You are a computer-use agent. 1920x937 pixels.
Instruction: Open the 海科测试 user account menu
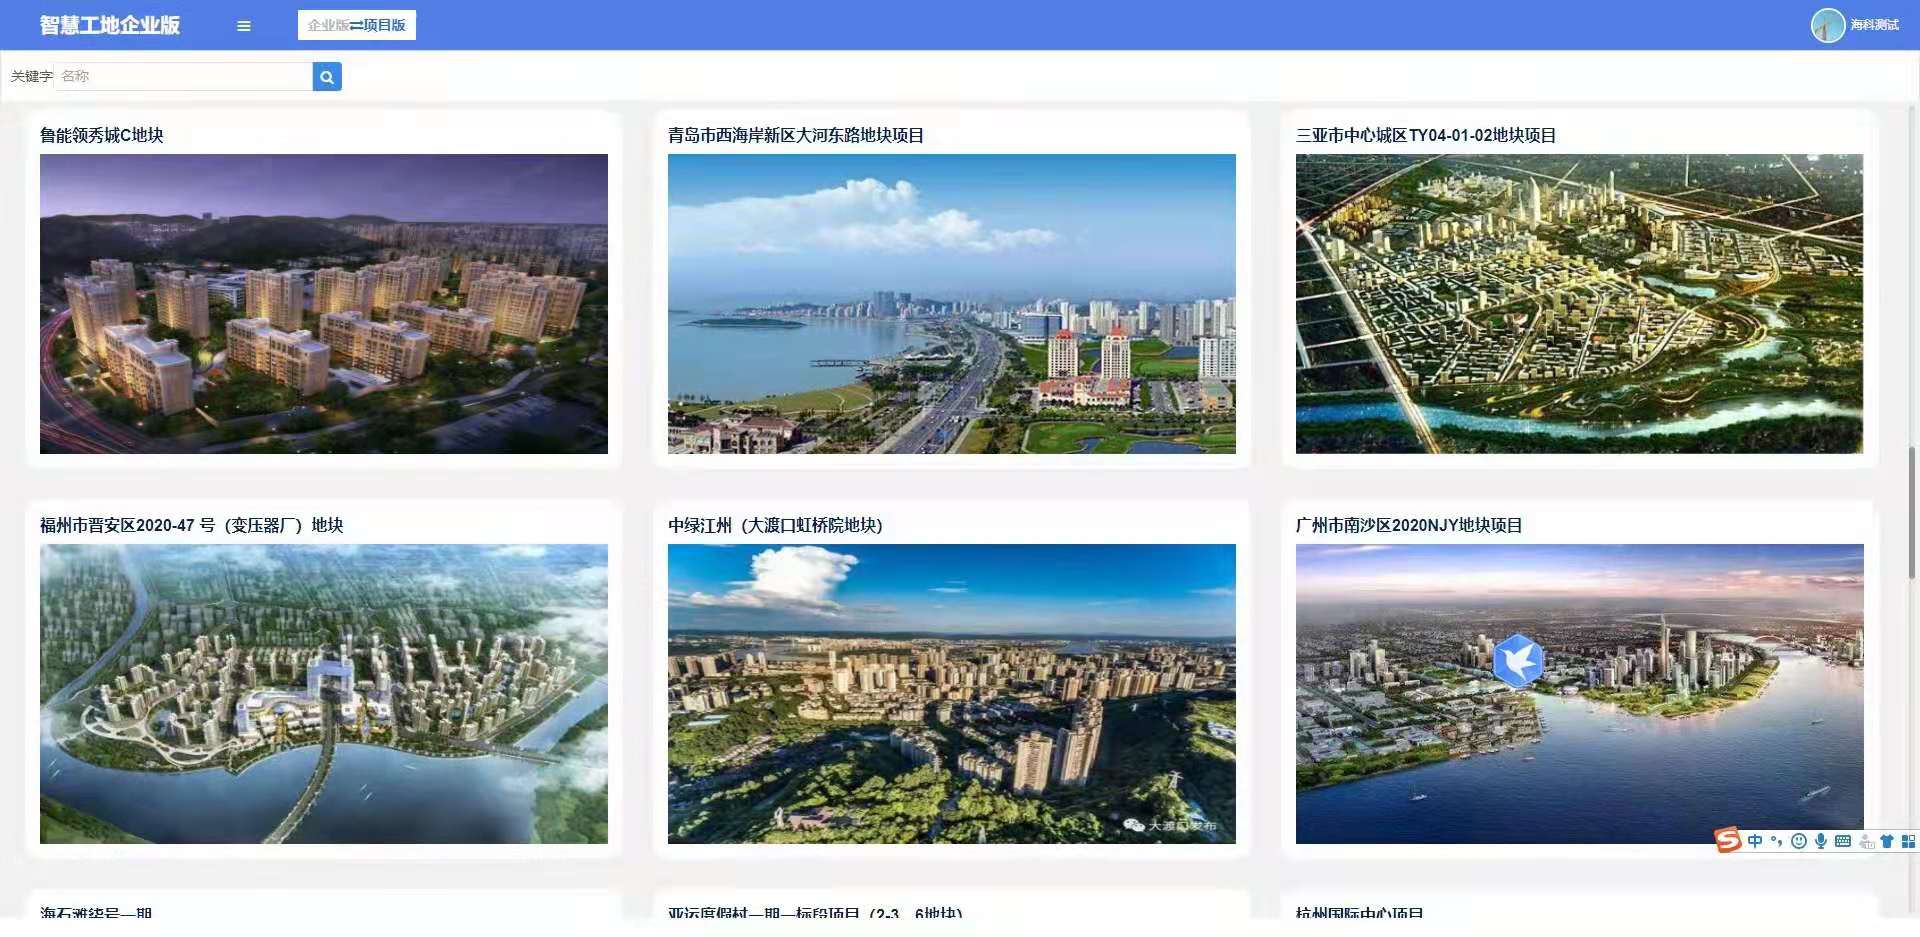coord(1874,25)
